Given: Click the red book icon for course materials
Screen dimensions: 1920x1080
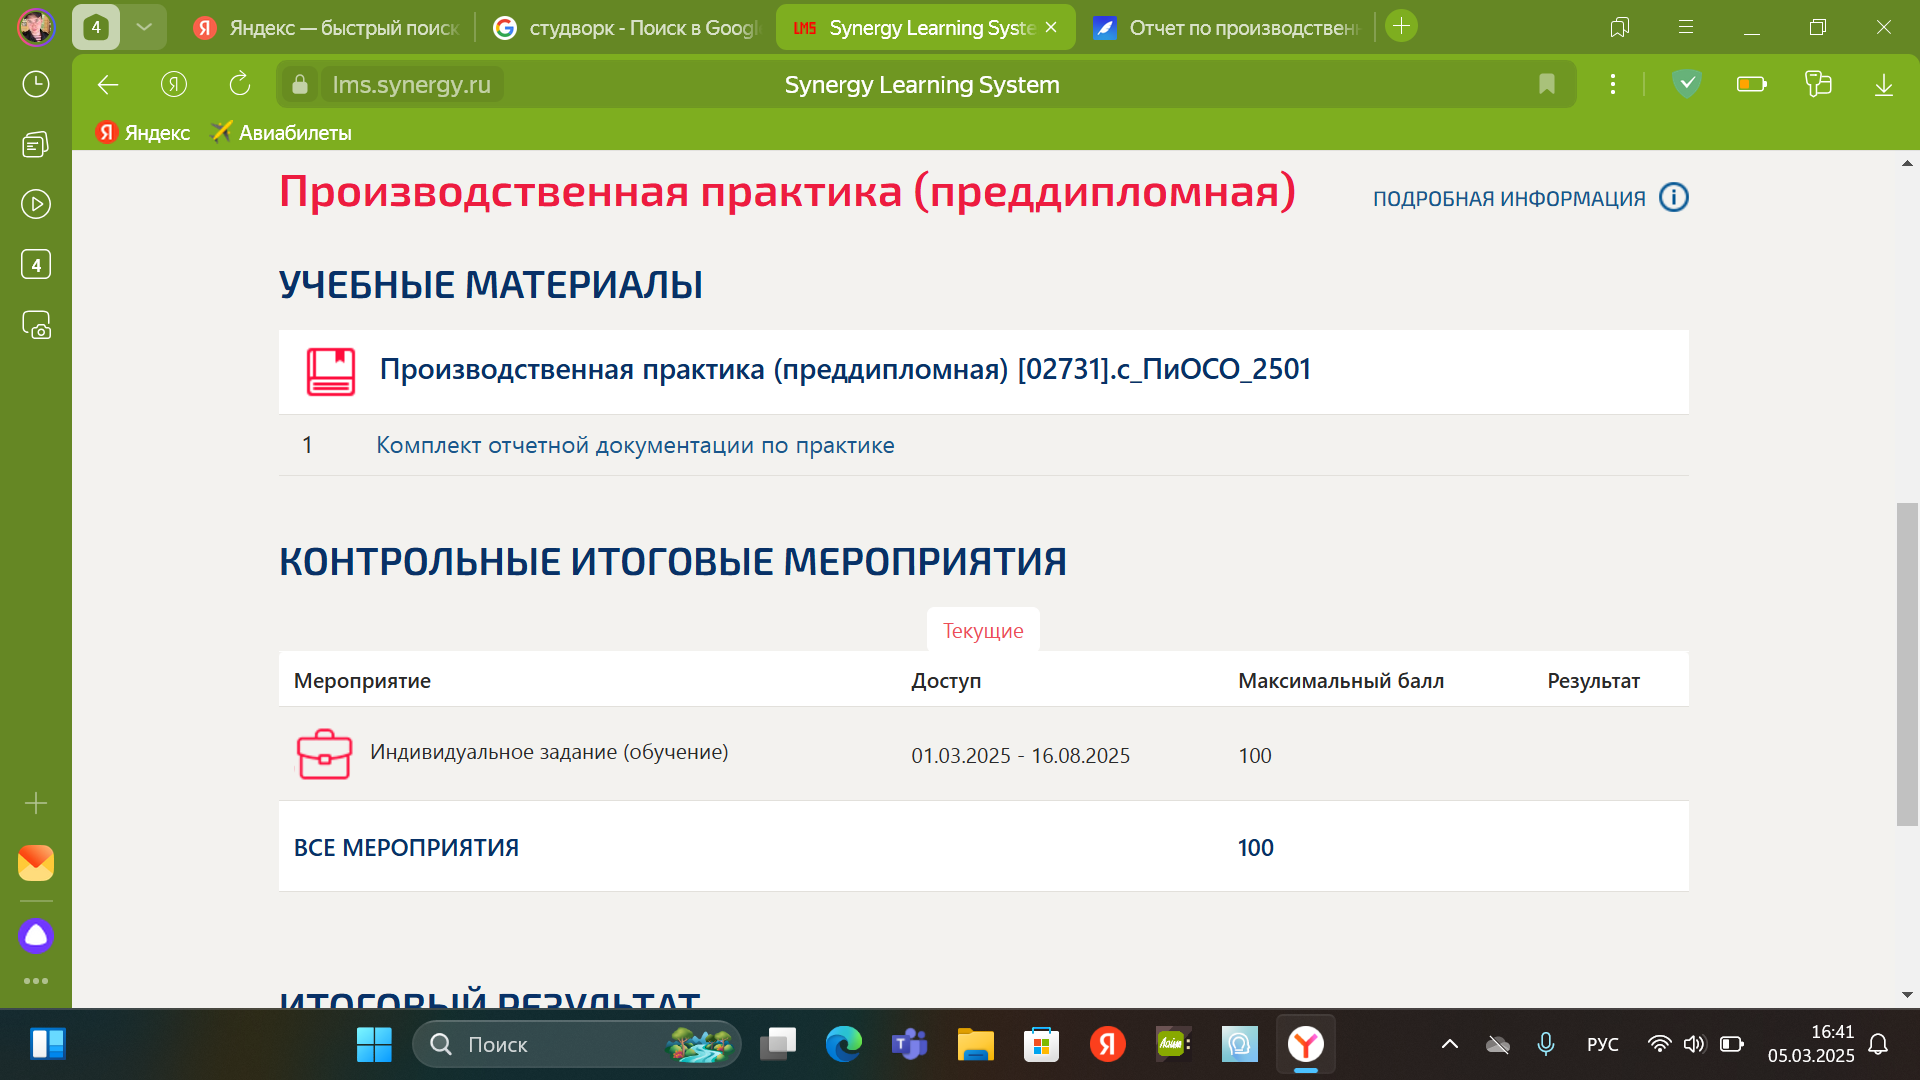Looking at the screenshot, I should [330, 371].
